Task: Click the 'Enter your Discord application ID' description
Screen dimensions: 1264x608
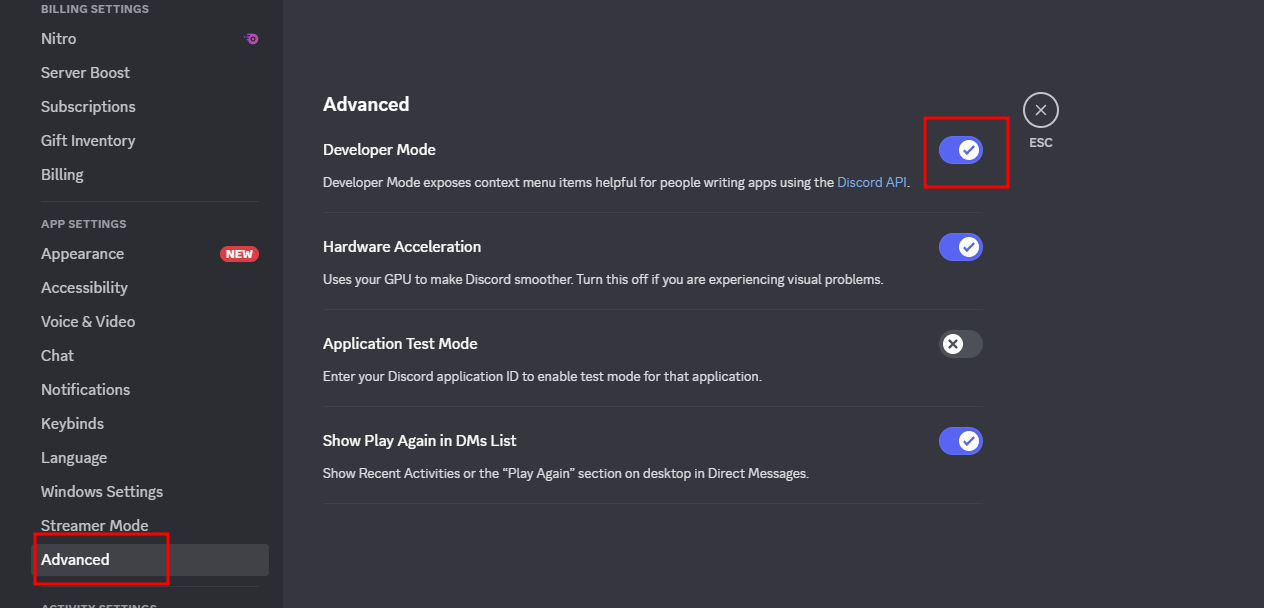Action: click(542, 377)
